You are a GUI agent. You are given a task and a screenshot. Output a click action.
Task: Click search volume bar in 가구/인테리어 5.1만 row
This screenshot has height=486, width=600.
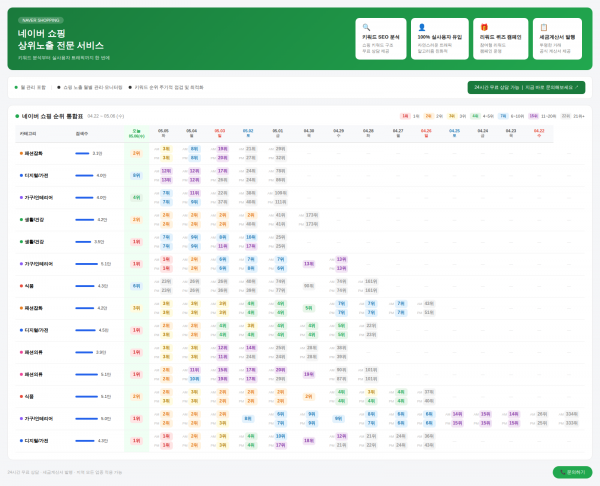point(86,264)
